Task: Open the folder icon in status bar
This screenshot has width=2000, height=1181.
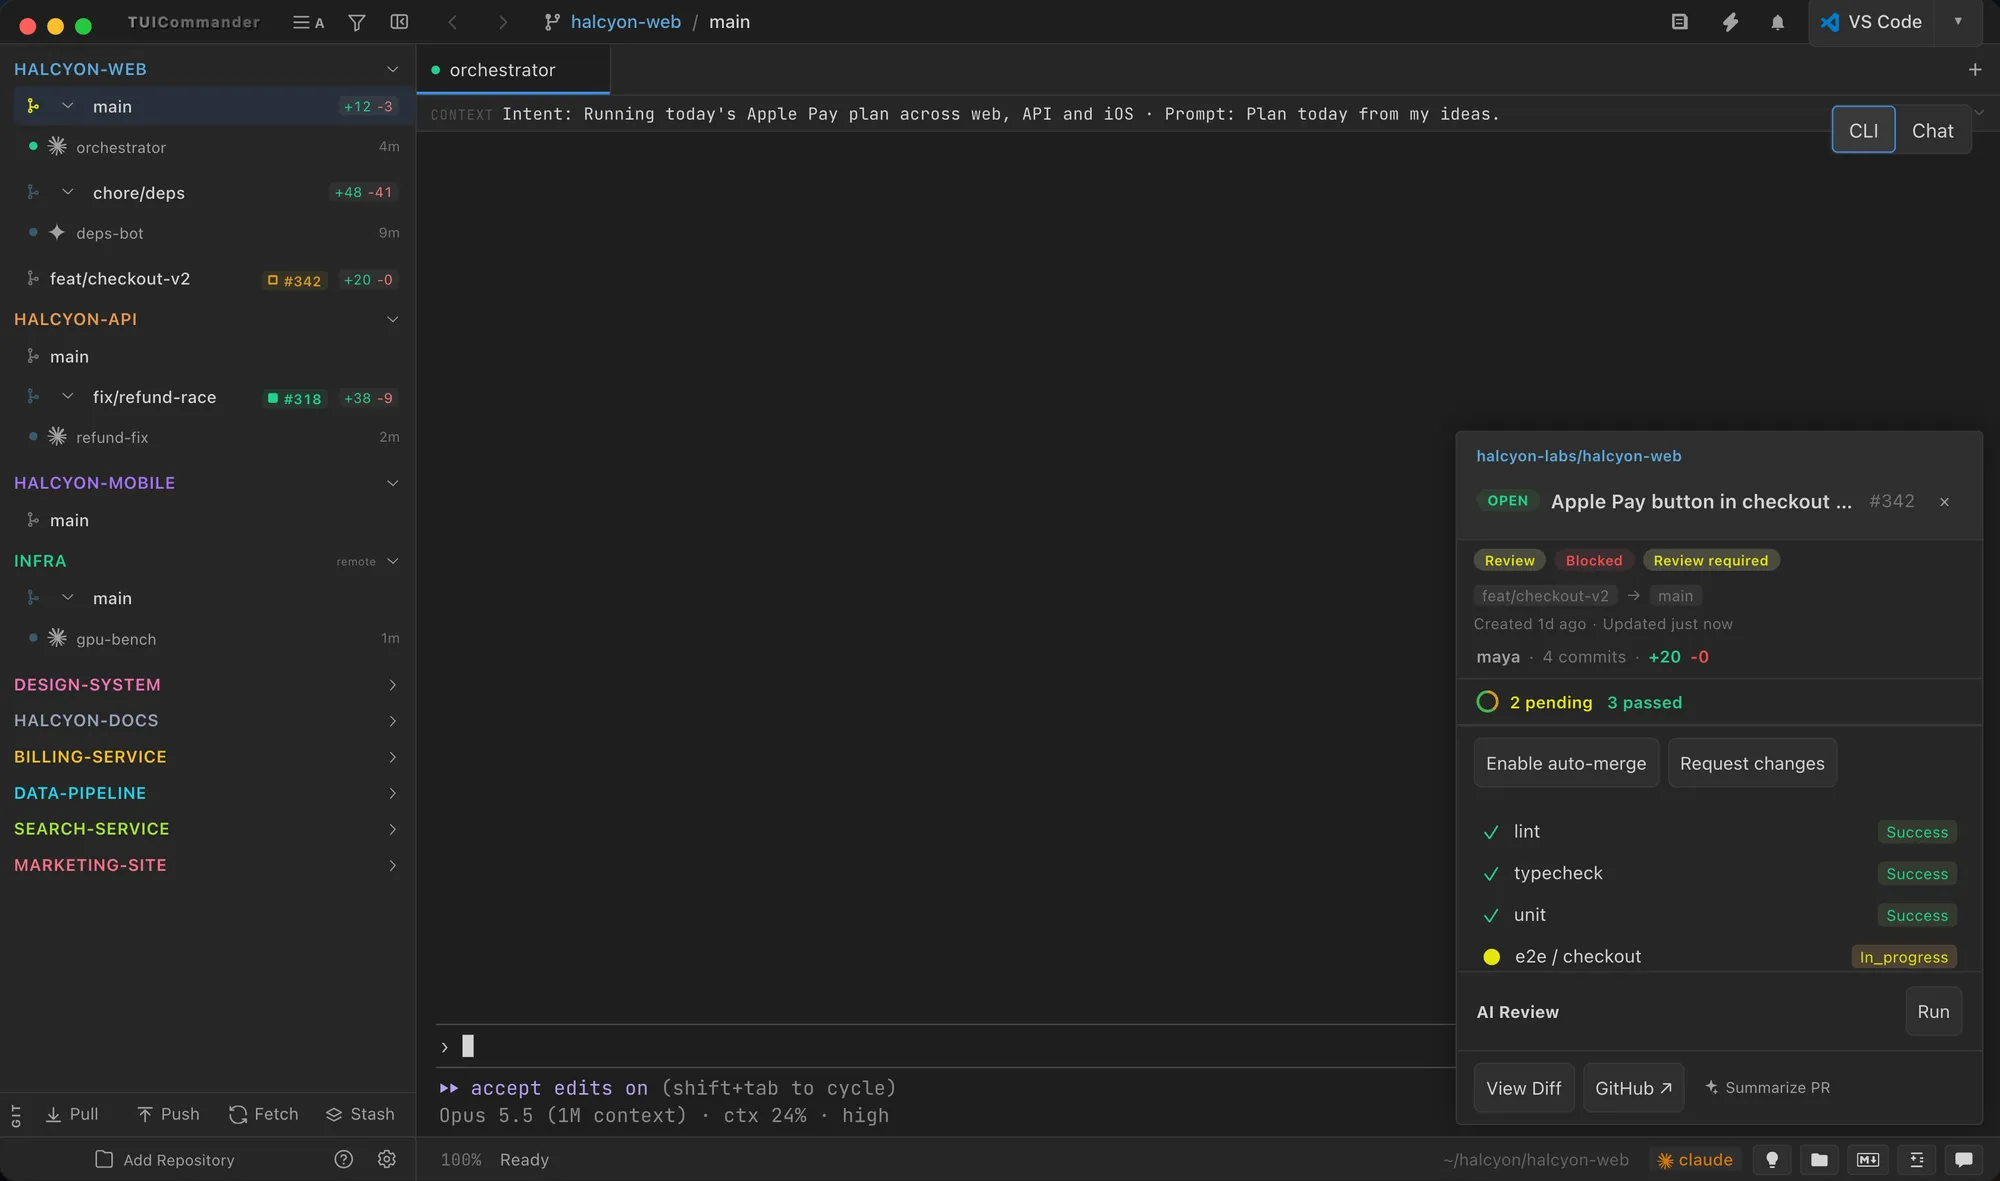Action: [1819, 1160]
